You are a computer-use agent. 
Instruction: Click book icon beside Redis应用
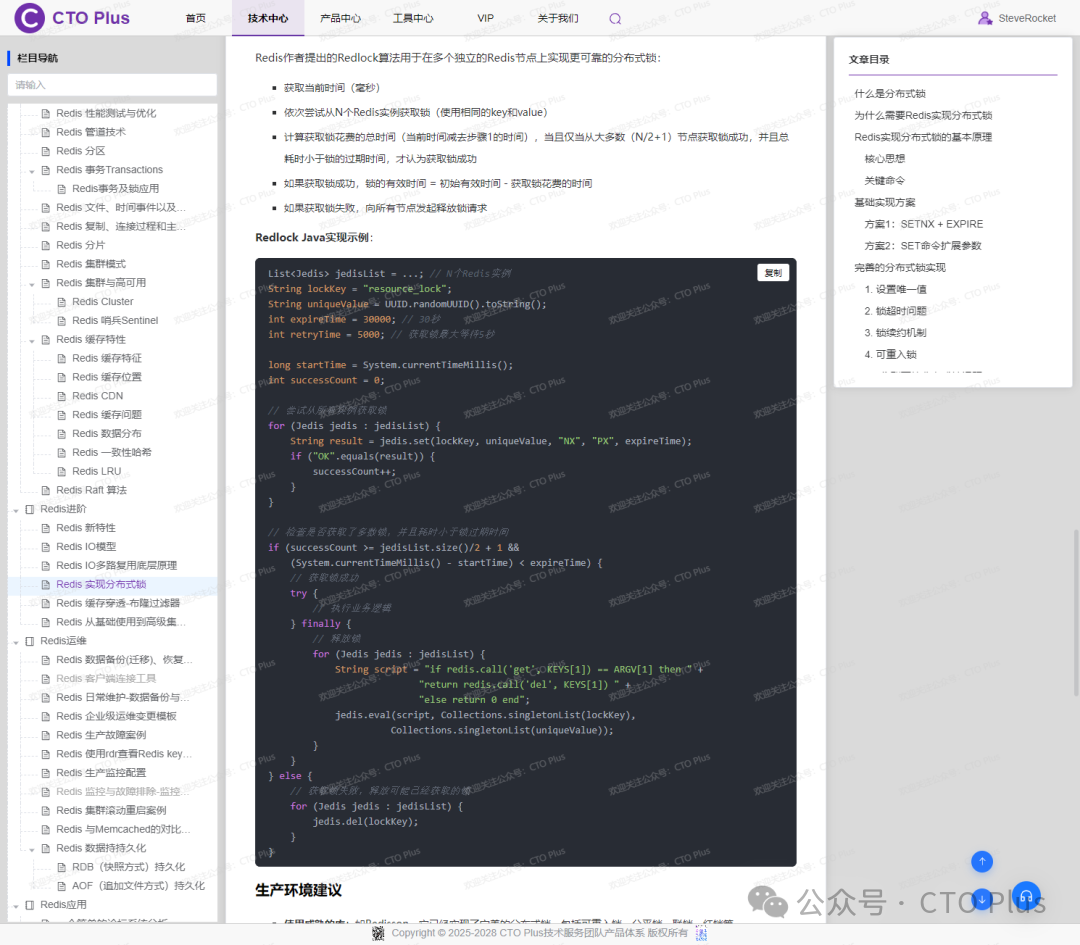pos(30,904)
